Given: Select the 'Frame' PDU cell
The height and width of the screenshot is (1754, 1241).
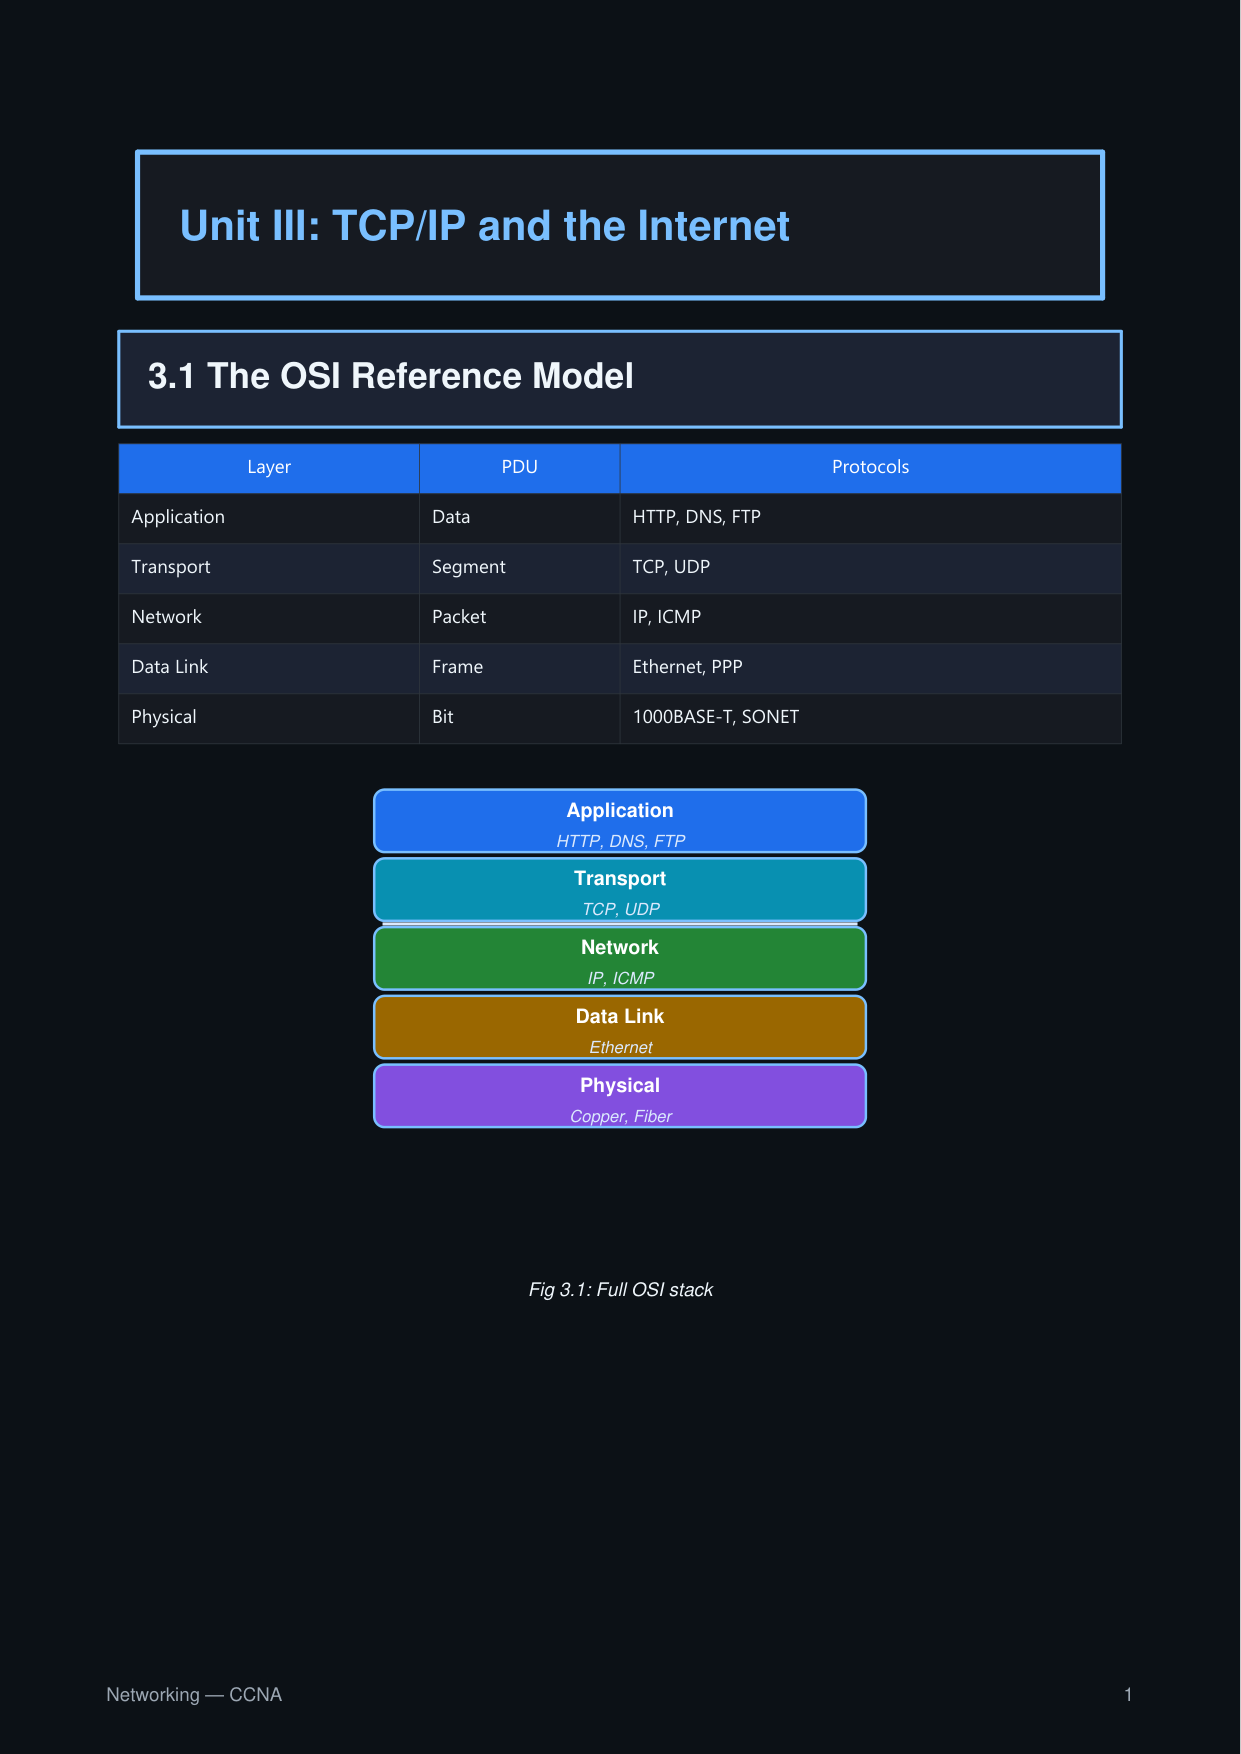Looking at the screenshot, I should pos(520,668).
